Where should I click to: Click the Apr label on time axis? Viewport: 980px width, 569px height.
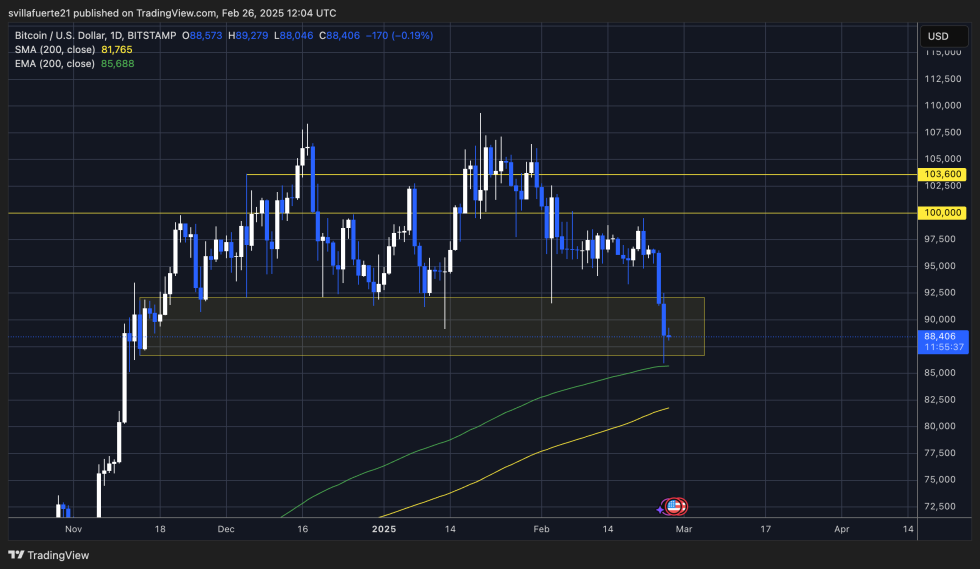pos(841,527)
